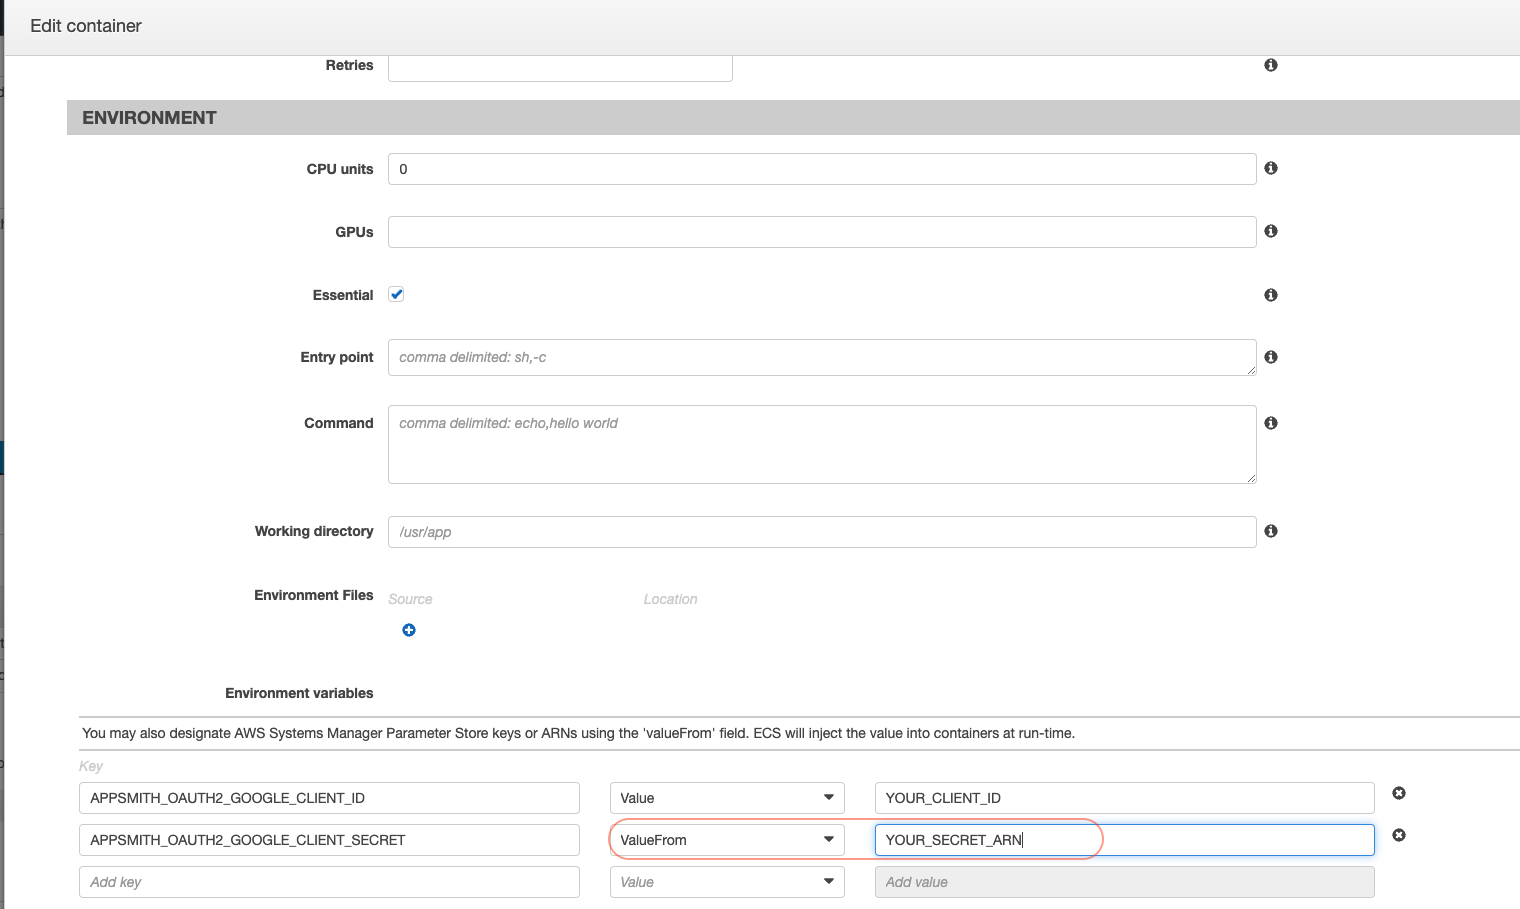
Task: View info tooltip next to Command field
Action: pyautogui.click(x=1271, y=422)
